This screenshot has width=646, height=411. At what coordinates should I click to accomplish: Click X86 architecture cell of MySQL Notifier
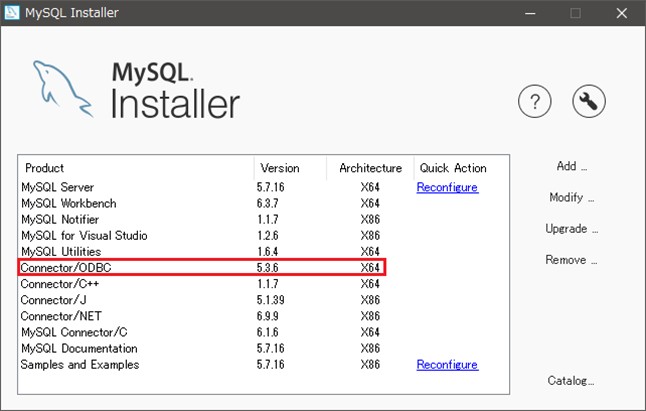[x=370, y=220]
